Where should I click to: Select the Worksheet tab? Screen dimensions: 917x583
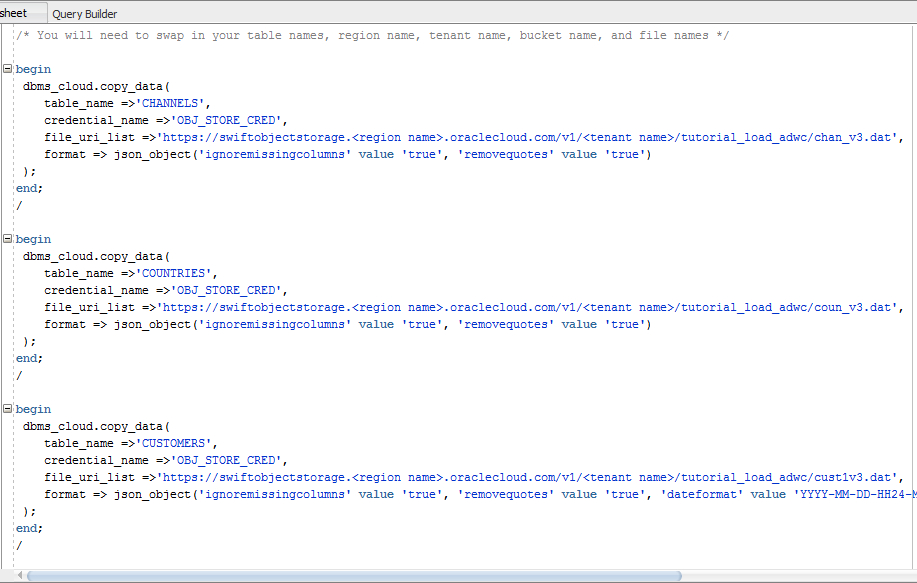coord(22,13)
